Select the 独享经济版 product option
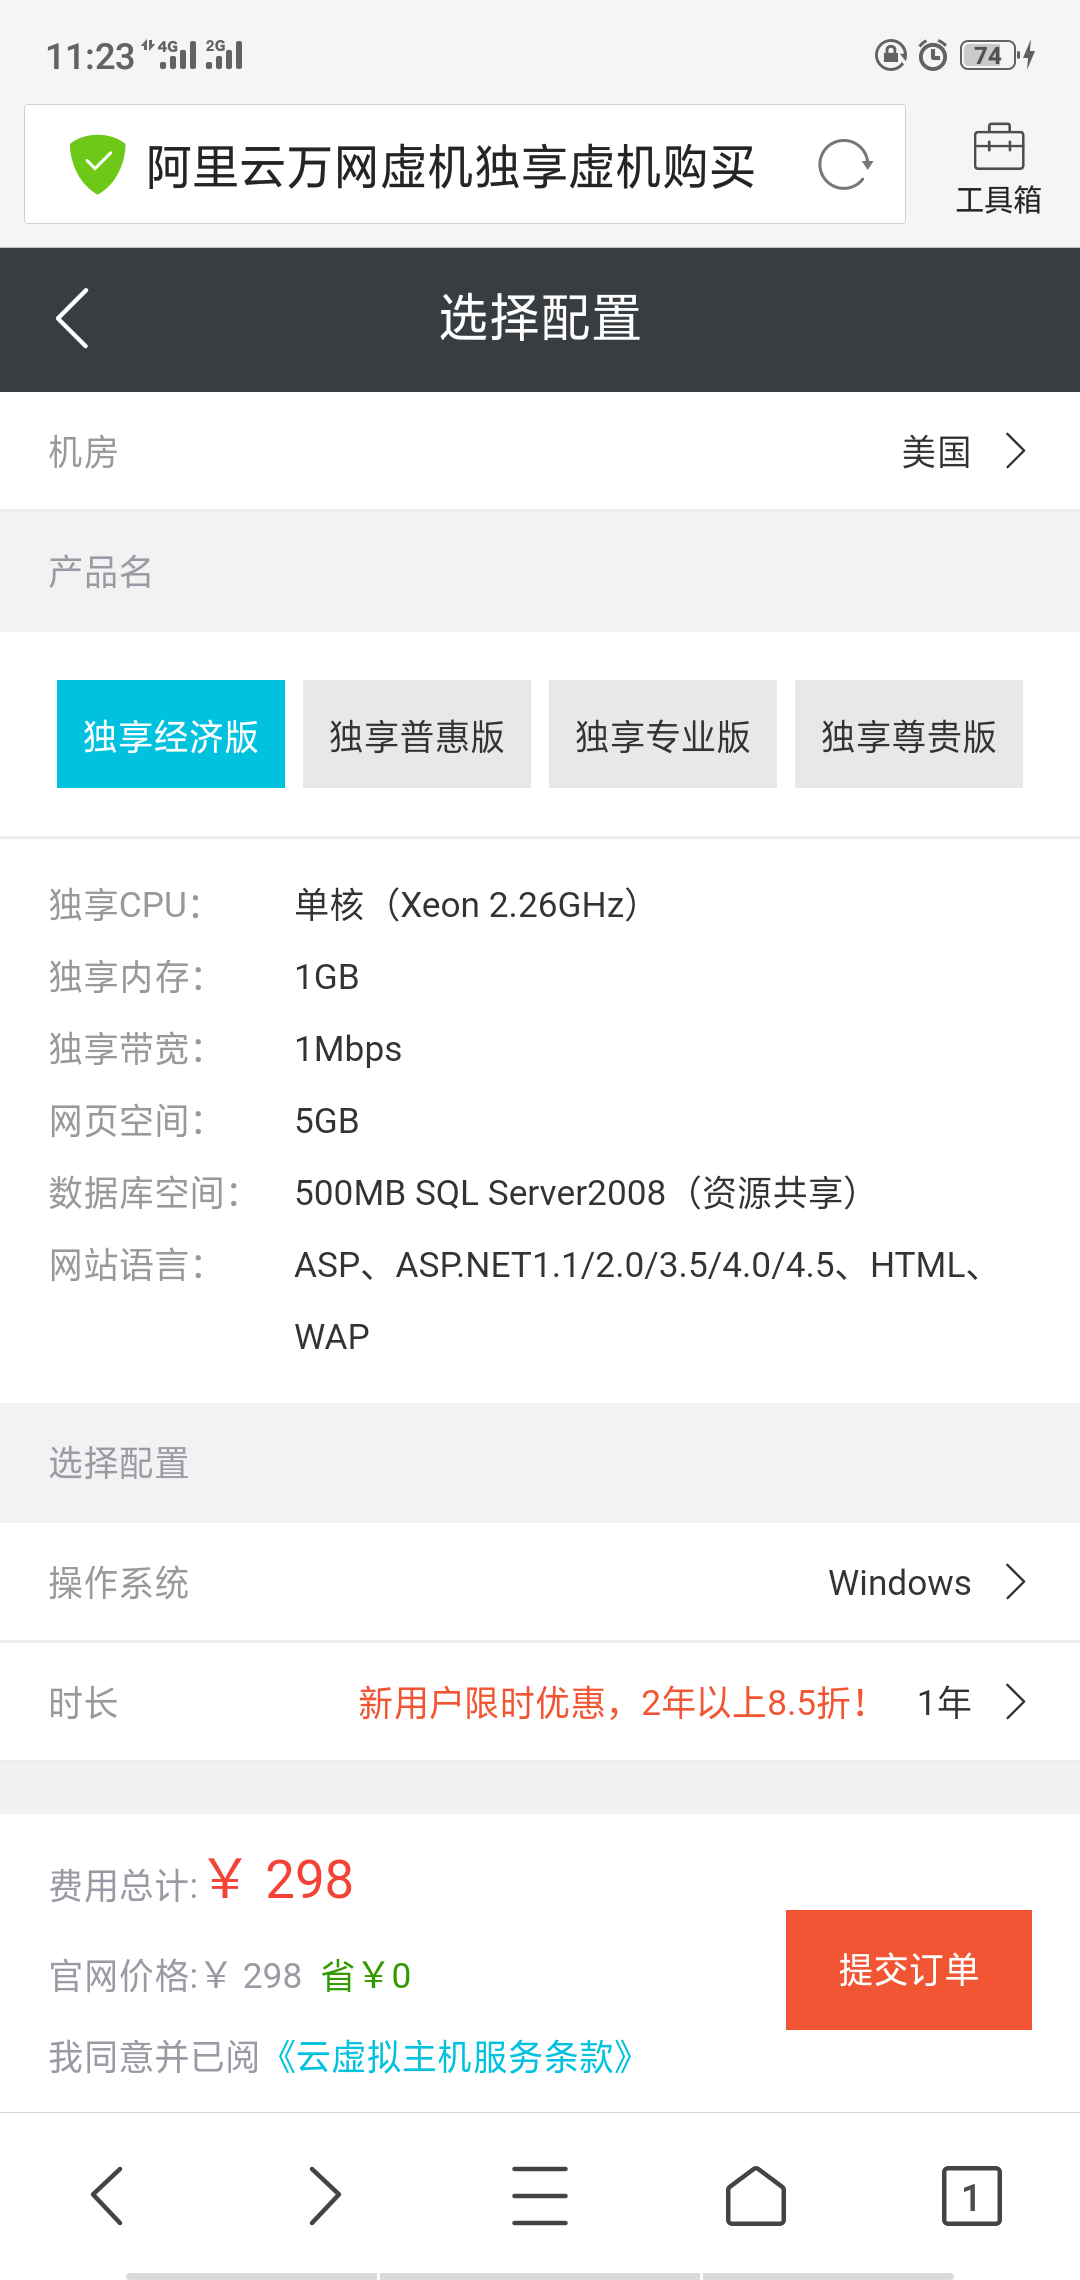Viewport: 1080px width, 2280px height. [x=171, y=734]
